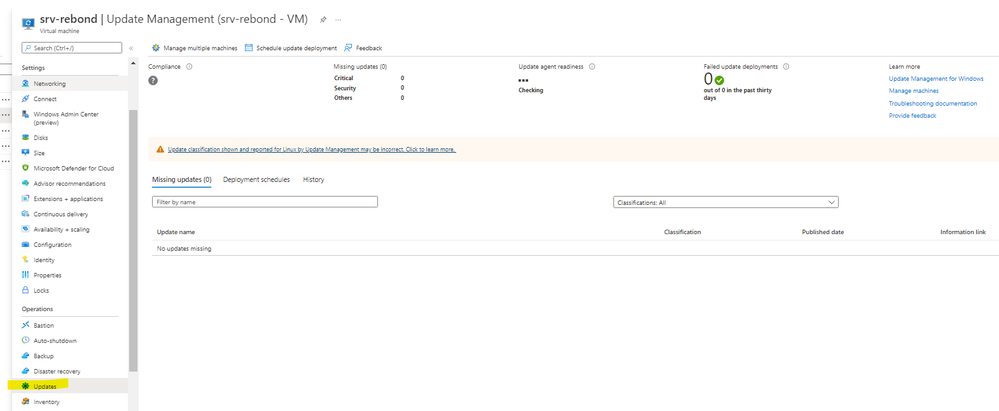The image size is (999, 411).
Task: Open the ellipsis menu beside the title
Action: pos(338,20)
